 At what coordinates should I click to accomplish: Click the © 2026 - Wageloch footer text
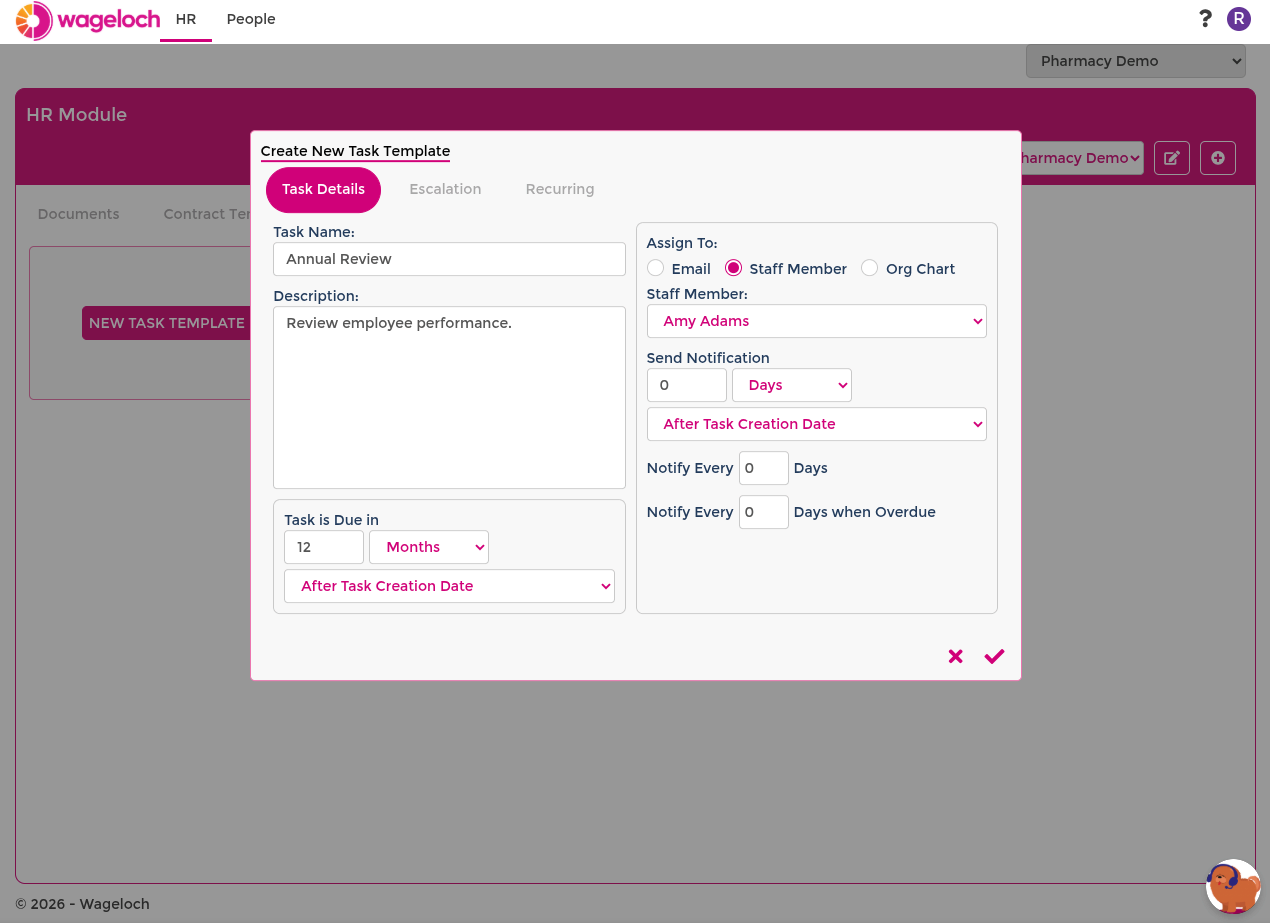click(x=82, y=904)
